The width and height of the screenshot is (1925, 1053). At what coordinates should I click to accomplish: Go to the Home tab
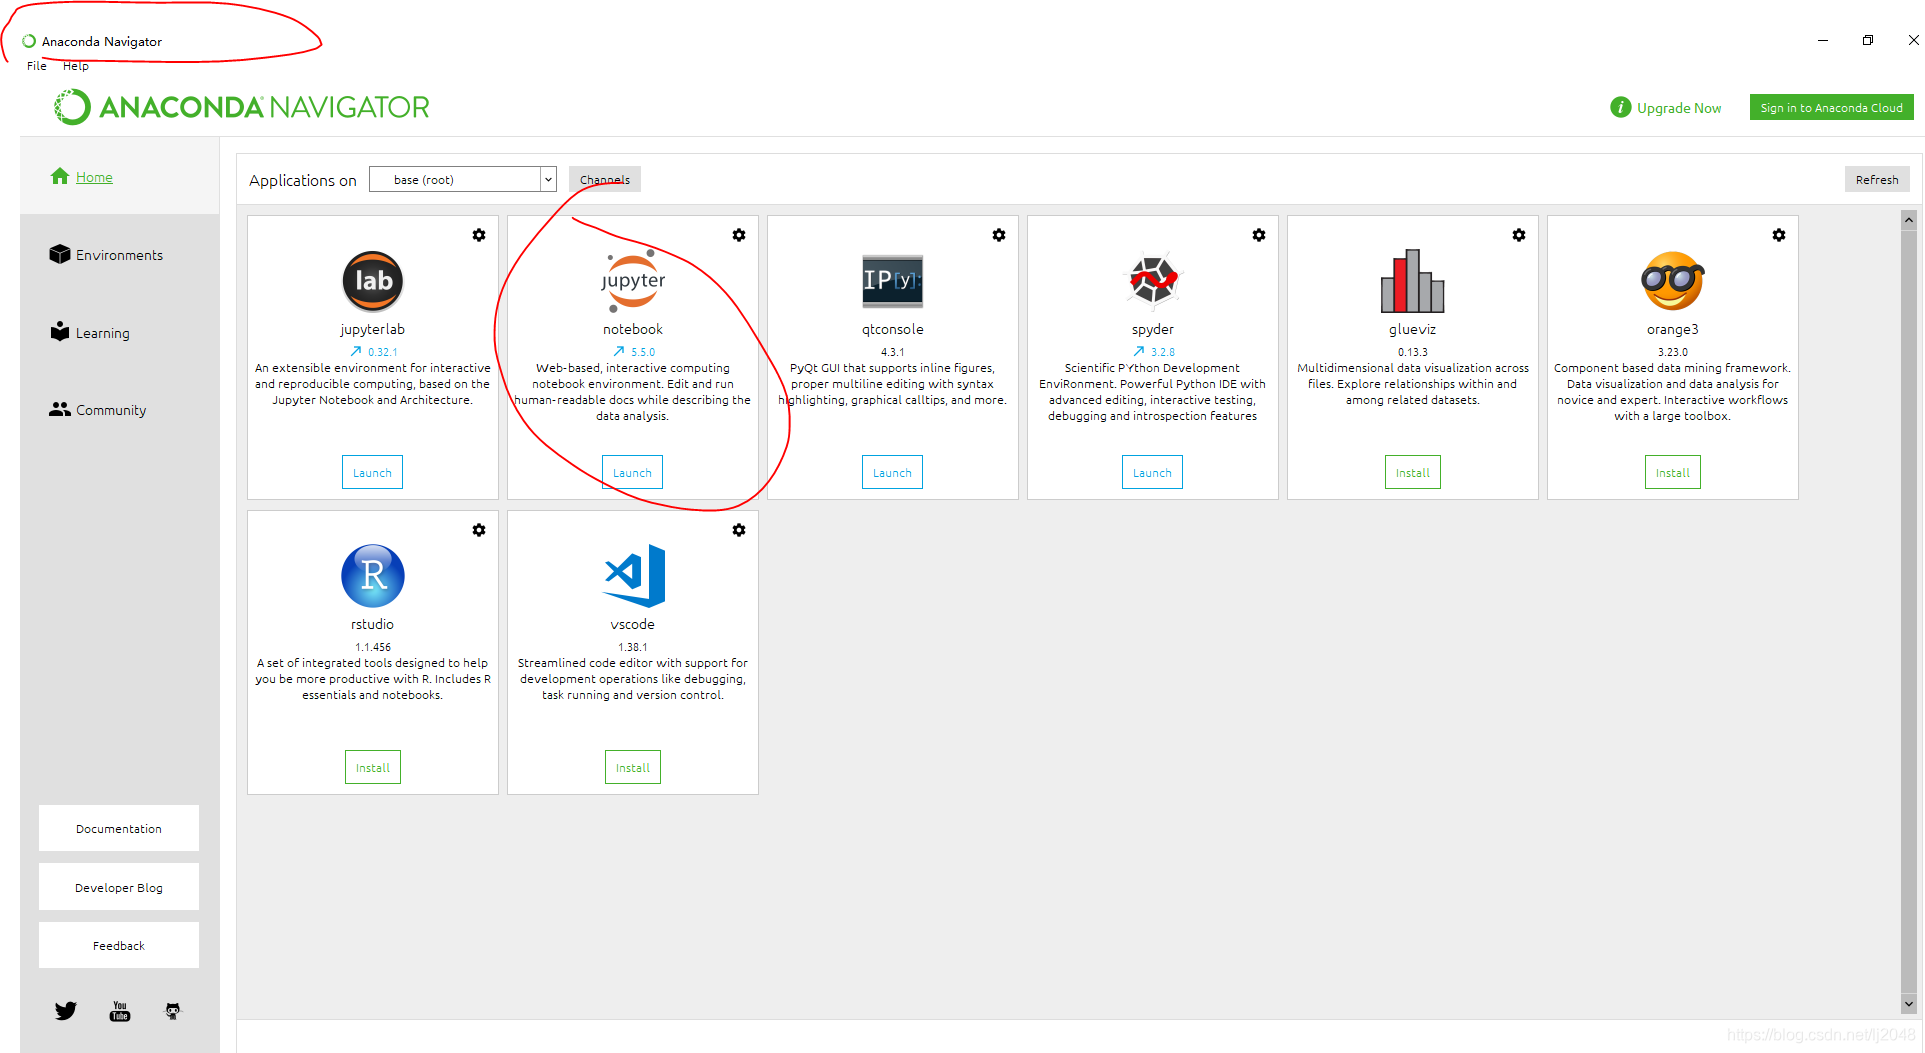pos(81,177)
